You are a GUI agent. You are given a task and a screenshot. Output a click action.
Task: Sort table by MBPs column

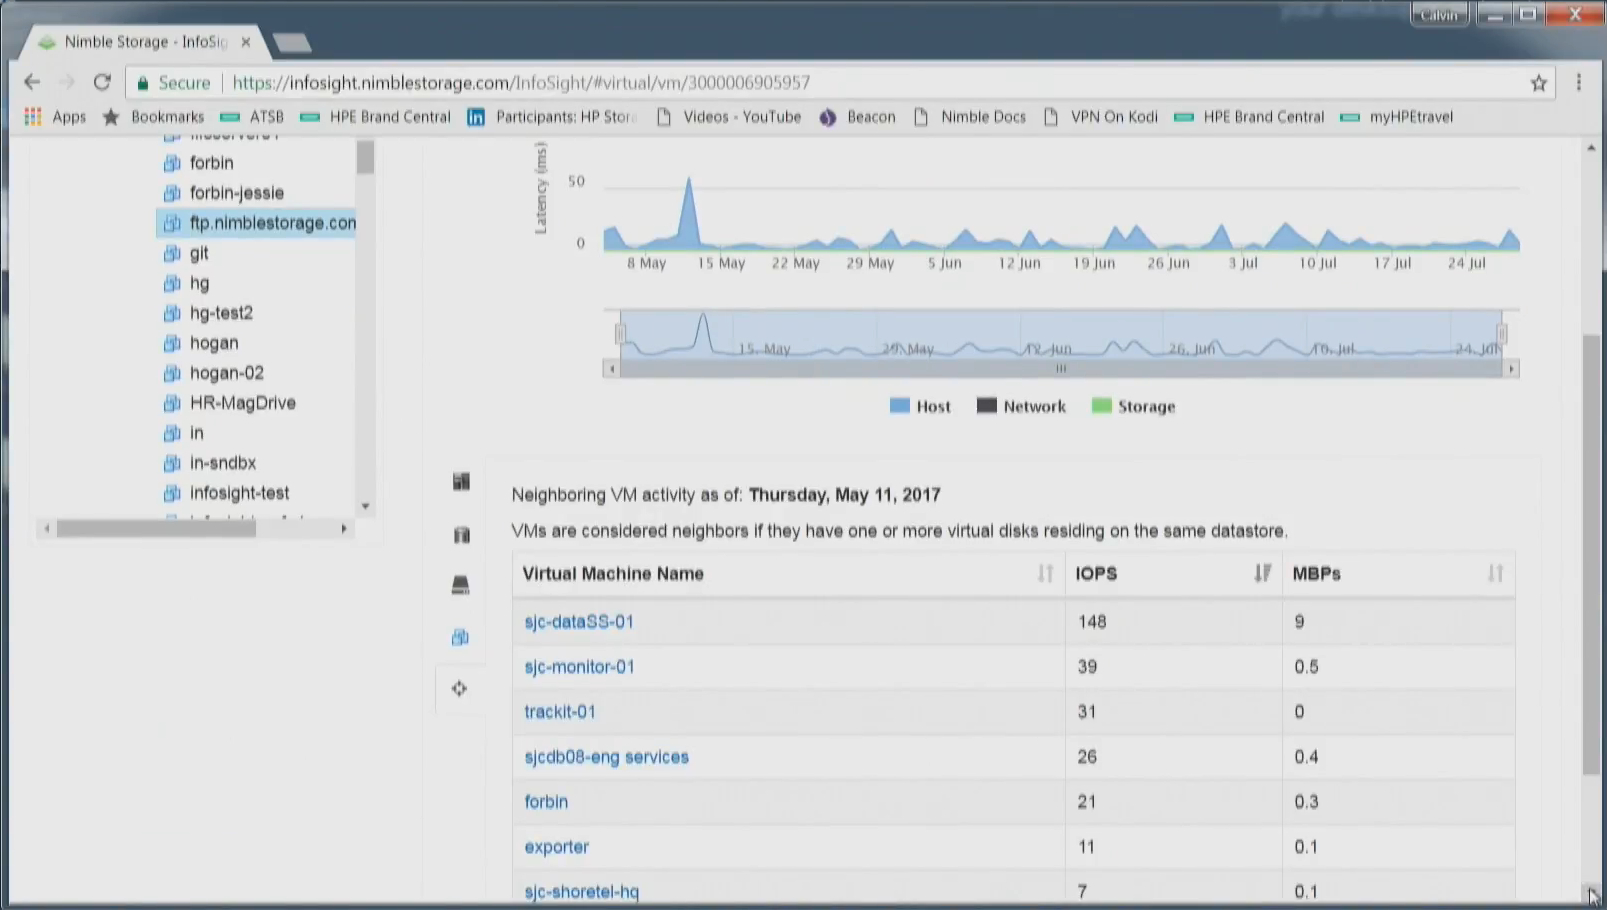point(1495,573)
